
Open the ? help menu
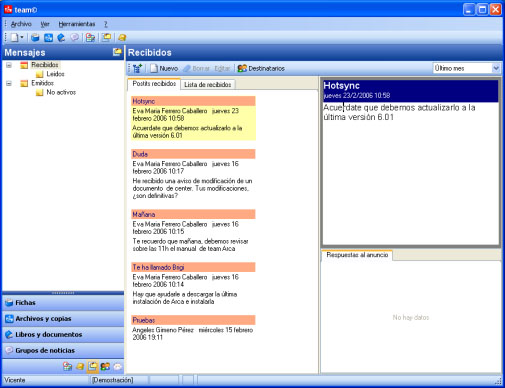[x=105, y=24]
